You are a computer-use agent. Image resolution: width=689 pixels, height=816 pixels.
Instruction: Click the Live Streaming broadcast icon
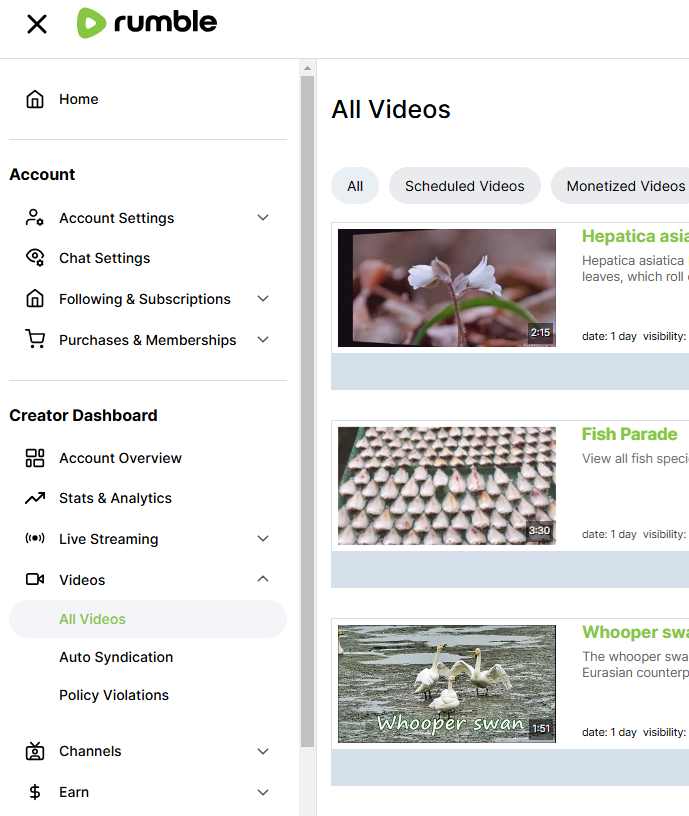tap(35, 538)
